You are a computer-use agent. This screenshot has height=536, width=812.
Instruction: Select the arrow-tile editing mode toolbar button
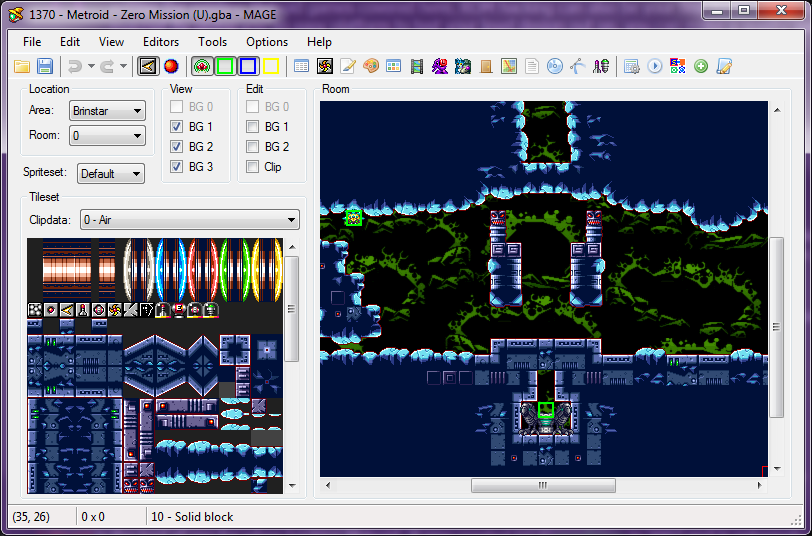coord(148,66)
